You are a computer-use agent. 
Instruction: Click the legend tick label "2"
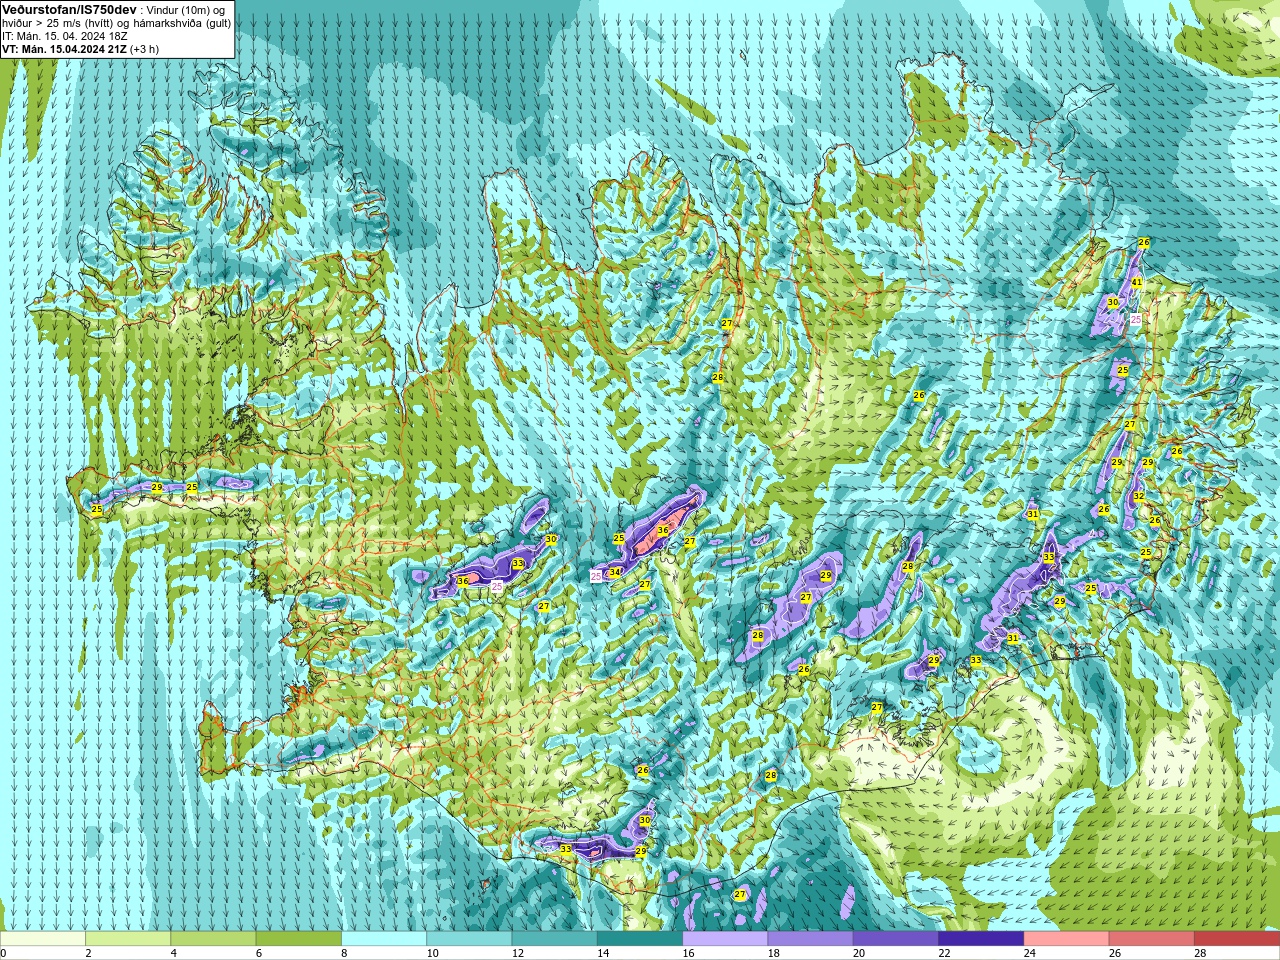[x=88, y=953]
